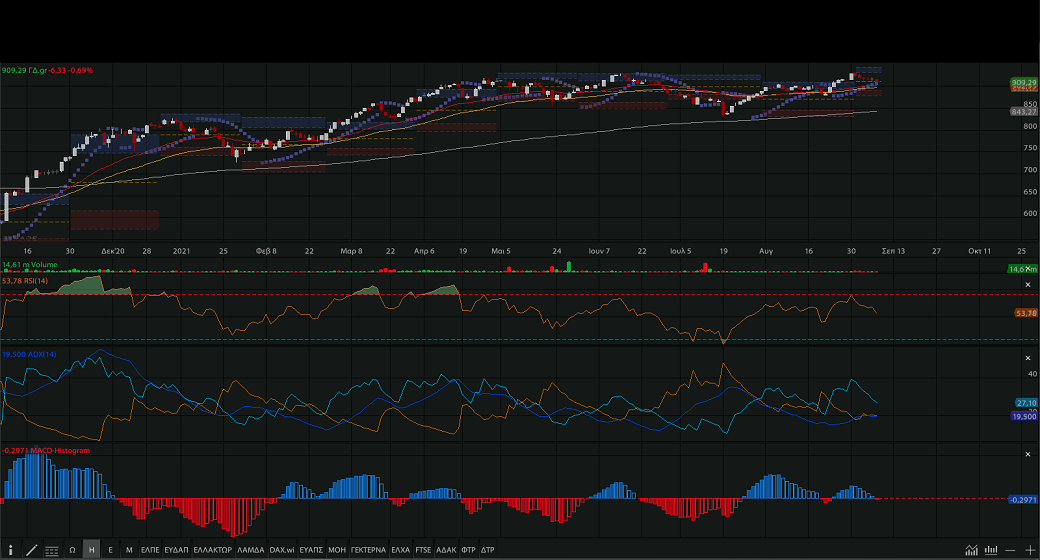This screenshot has width=1040, height=560.
Task: Close the ADX(14) indicator panel
Action: pyautogui.click(x=1028, y=357)
